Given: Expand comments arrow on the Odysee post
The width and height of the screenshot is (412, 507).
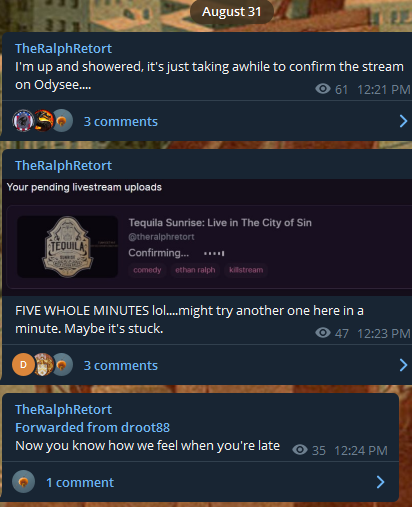Looking at the screenshot, I should tap(403, 121).
